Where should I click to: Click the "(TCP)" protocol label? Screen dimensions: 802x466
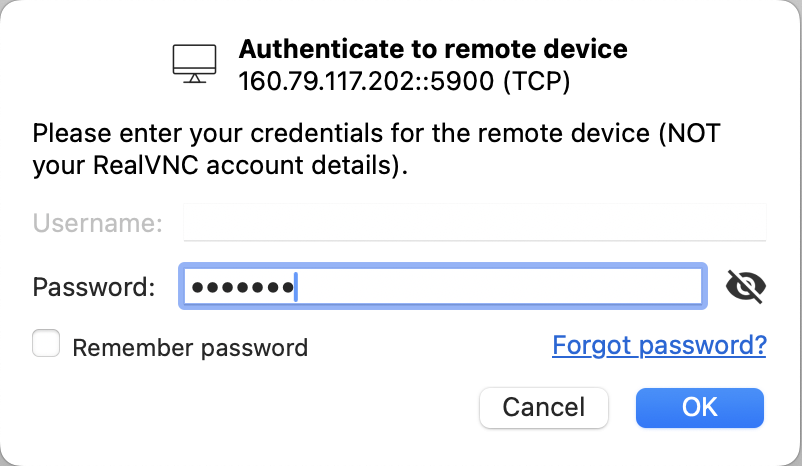coord(537,81)
